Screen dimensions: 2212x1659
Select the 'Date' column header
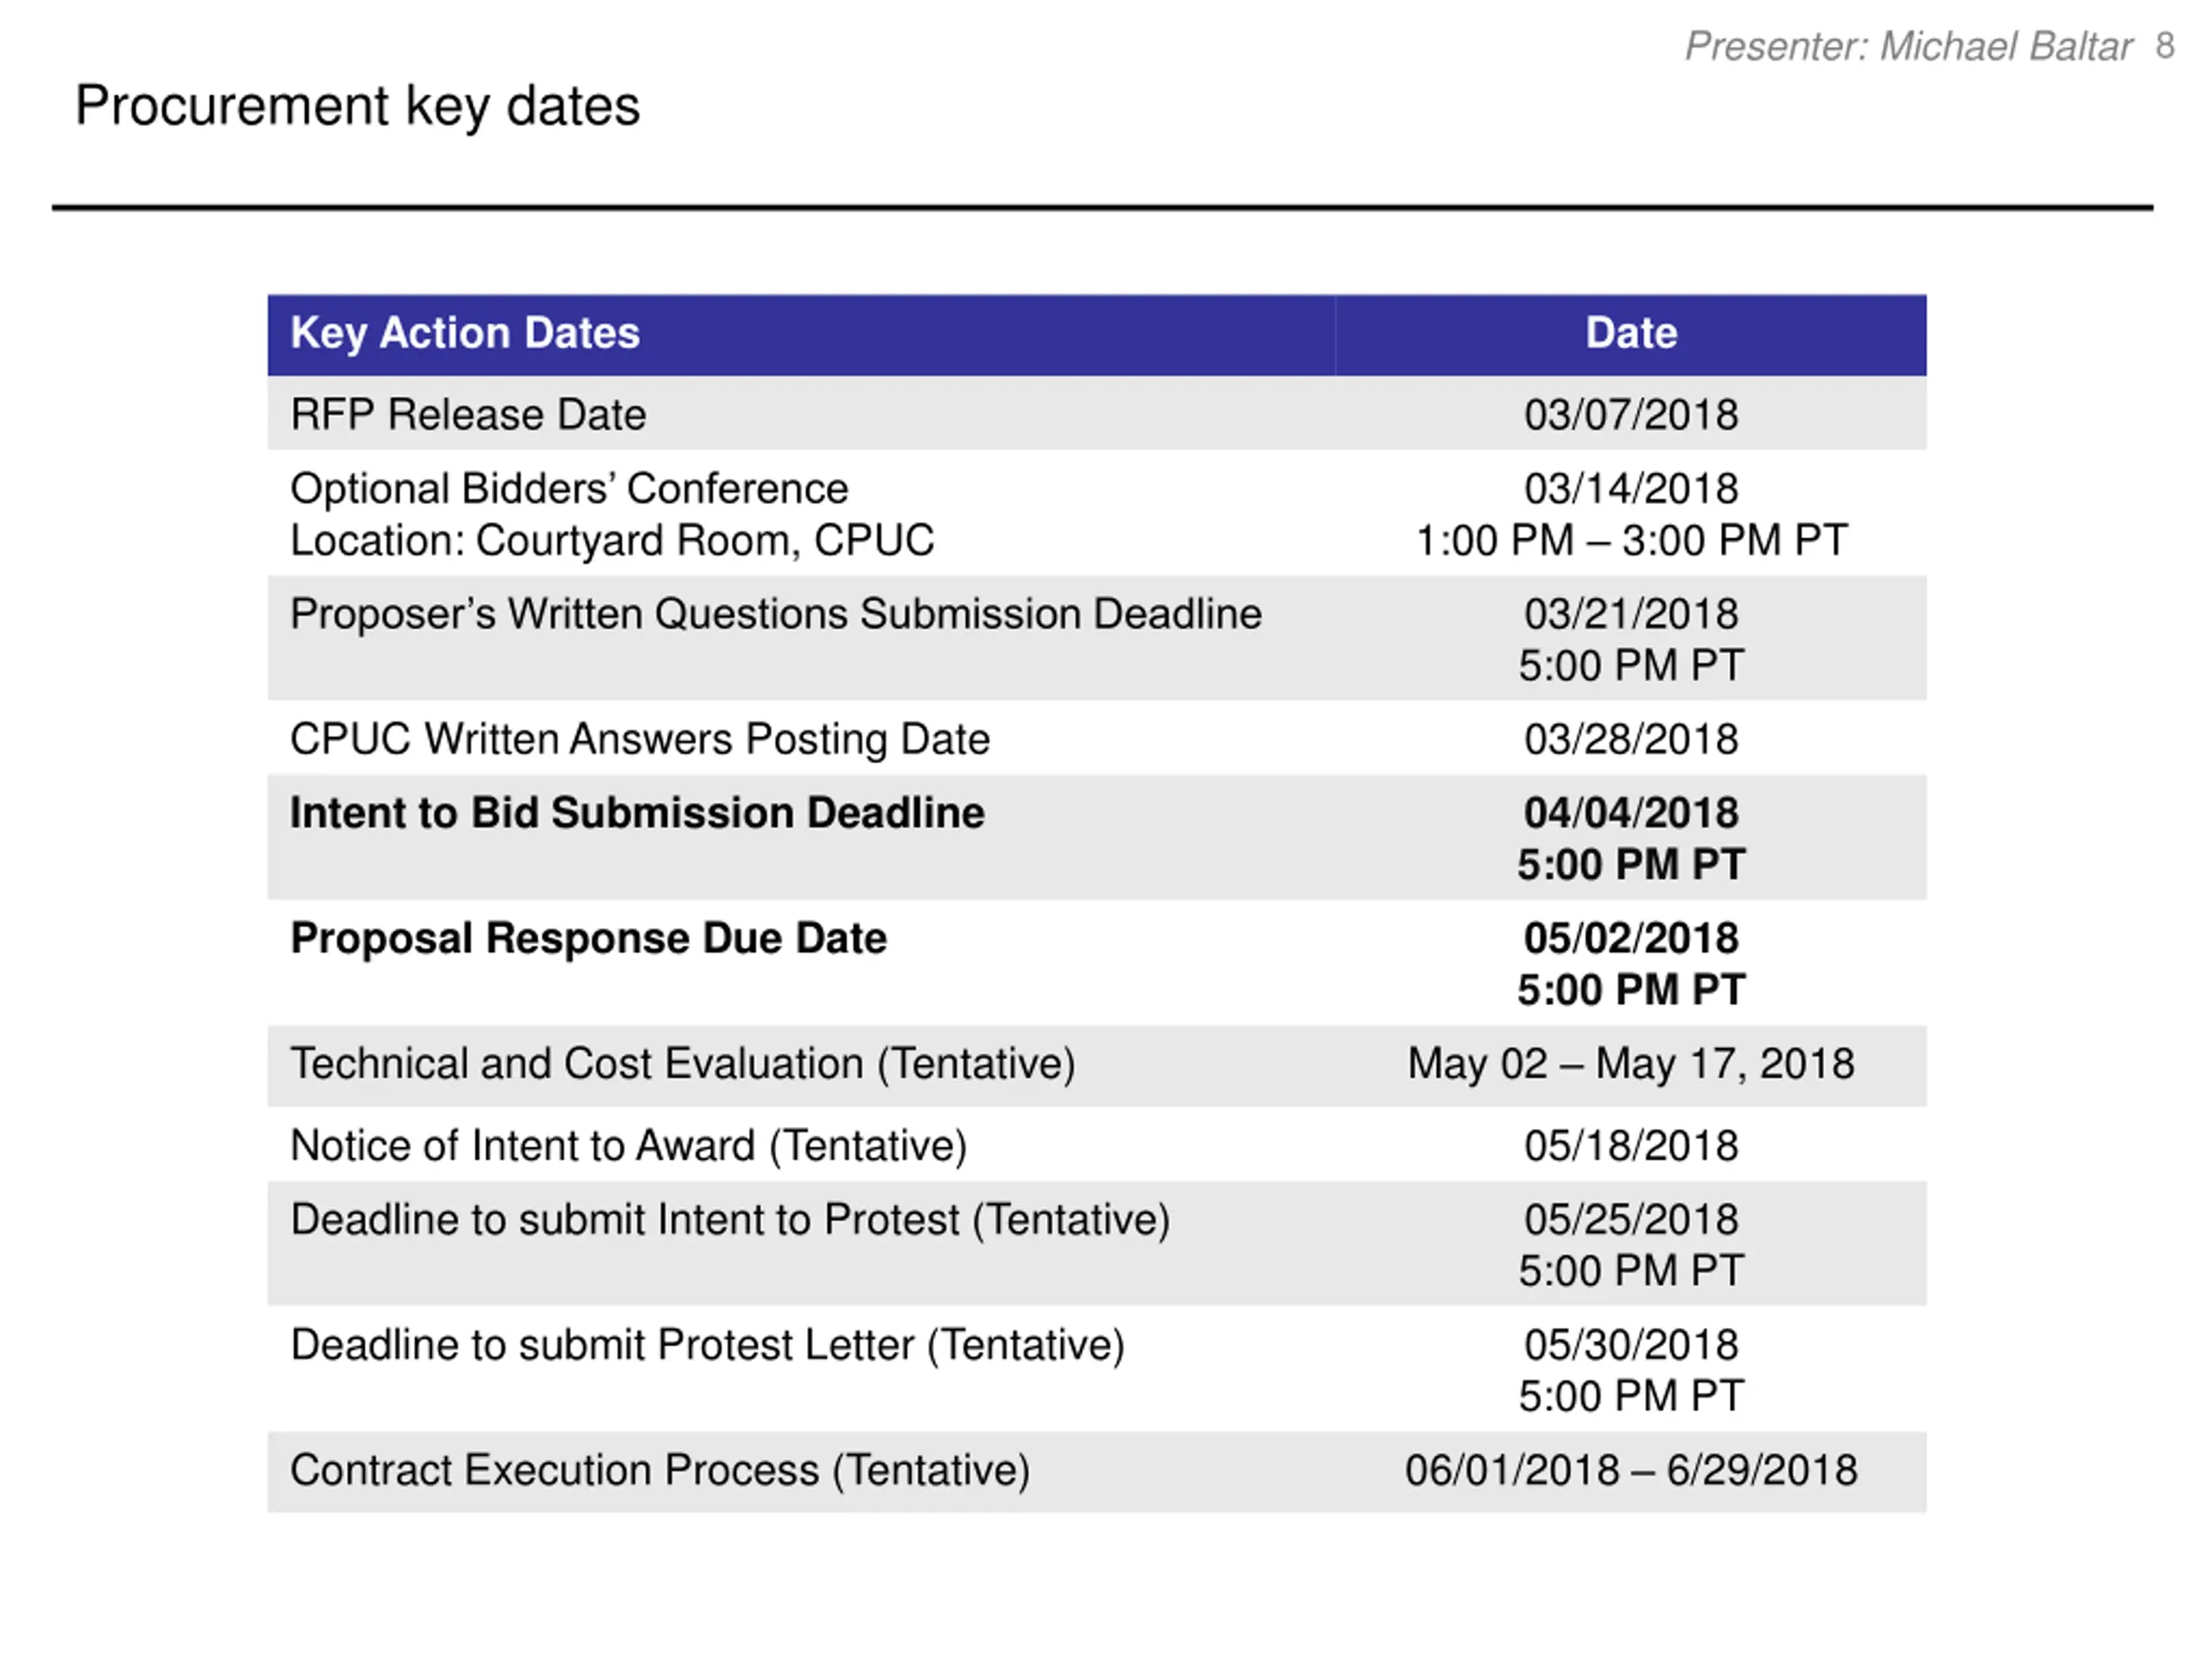[1631, 333]
